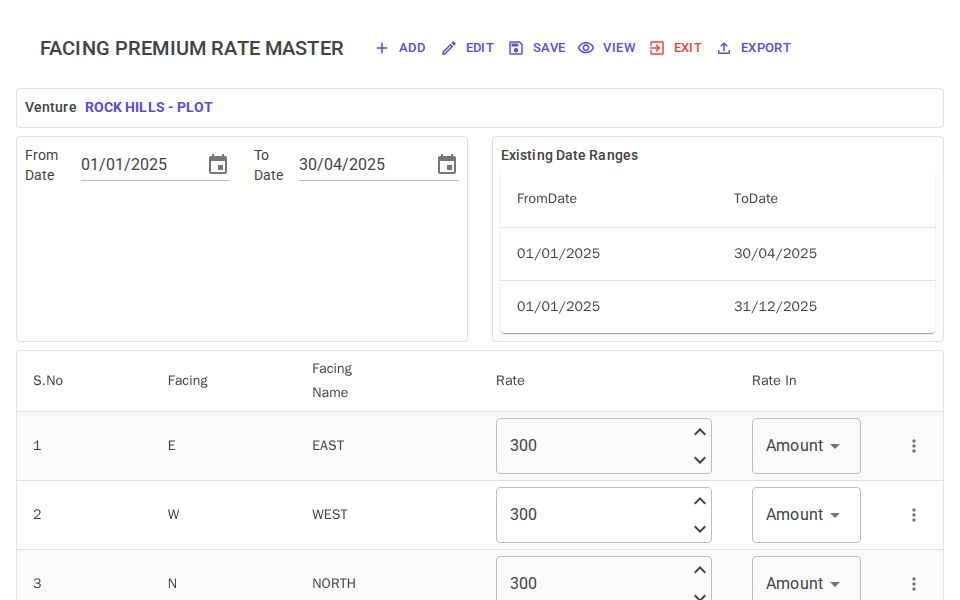Click the Save icon
This screenshot has height=600, width=960.
[x=516, y=47]
